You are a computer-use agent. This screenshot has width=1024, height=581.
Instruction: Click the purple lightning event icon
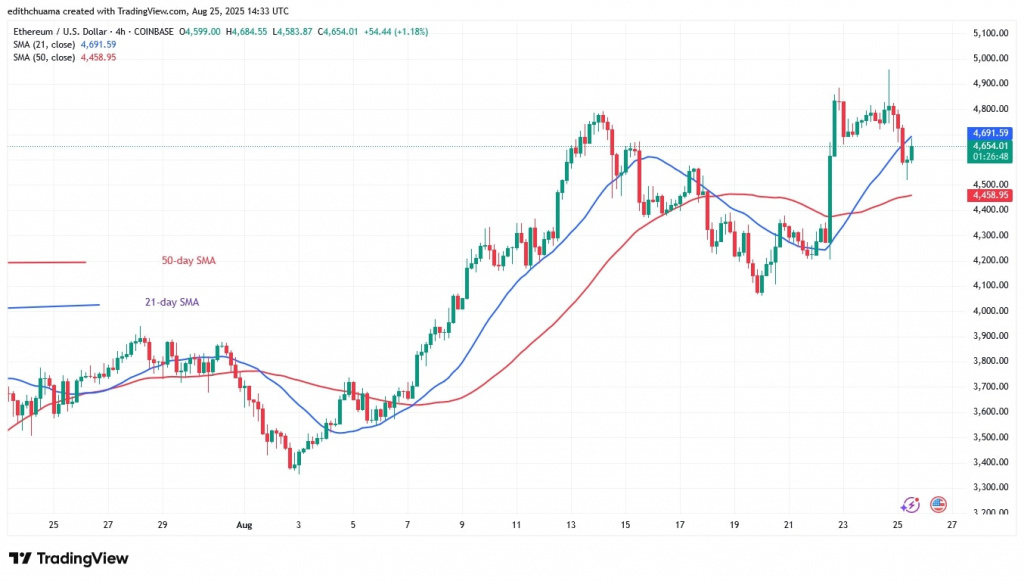tap(910, 505)
